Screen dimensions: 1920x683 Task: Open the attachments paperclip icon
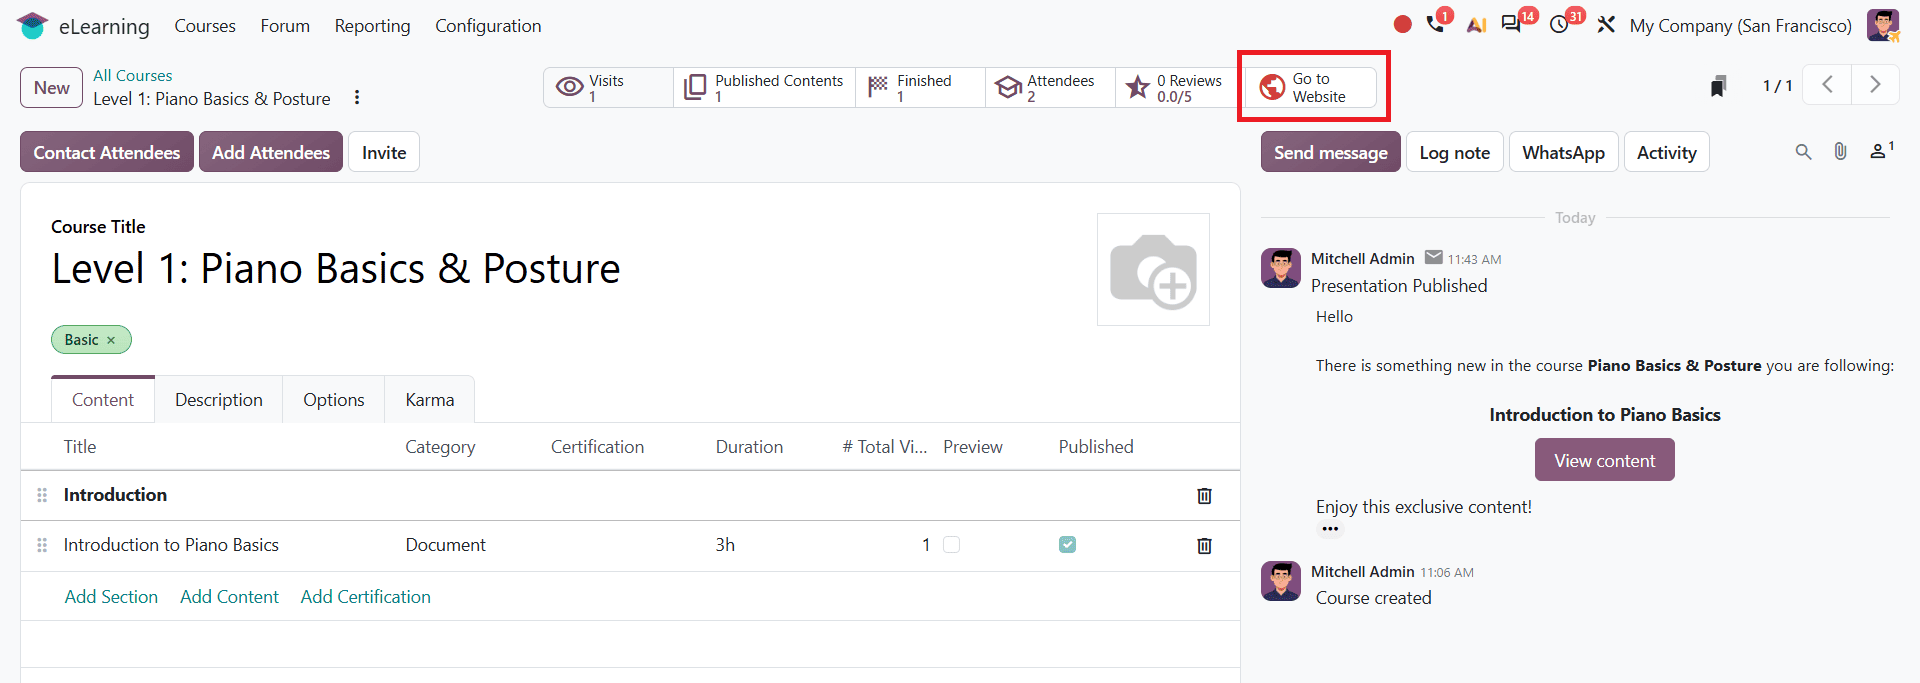click(1840, 152)
